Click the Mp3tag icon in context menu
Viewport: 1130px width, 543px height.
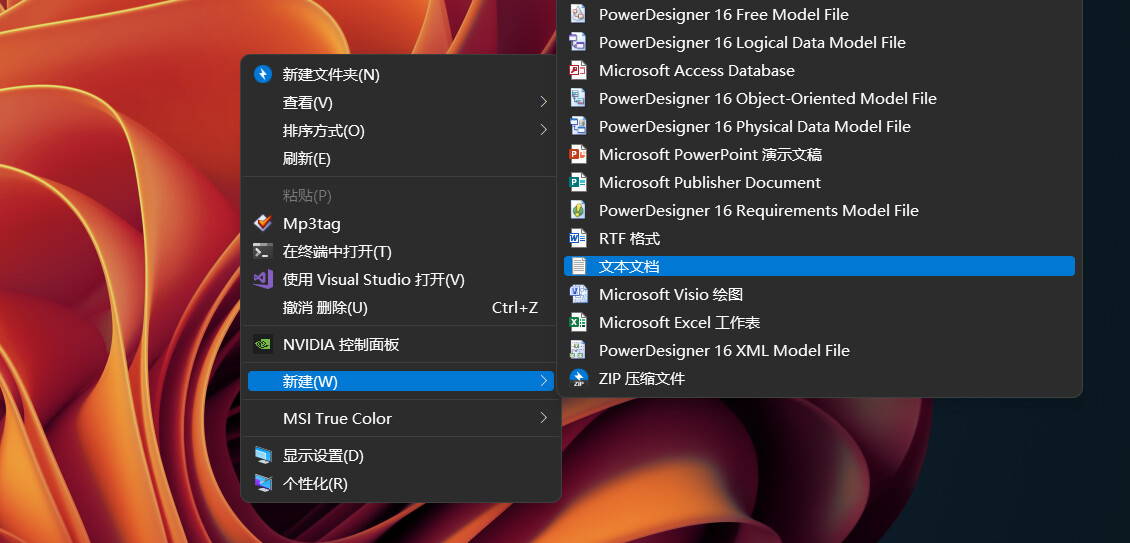[x=263, y=224]
